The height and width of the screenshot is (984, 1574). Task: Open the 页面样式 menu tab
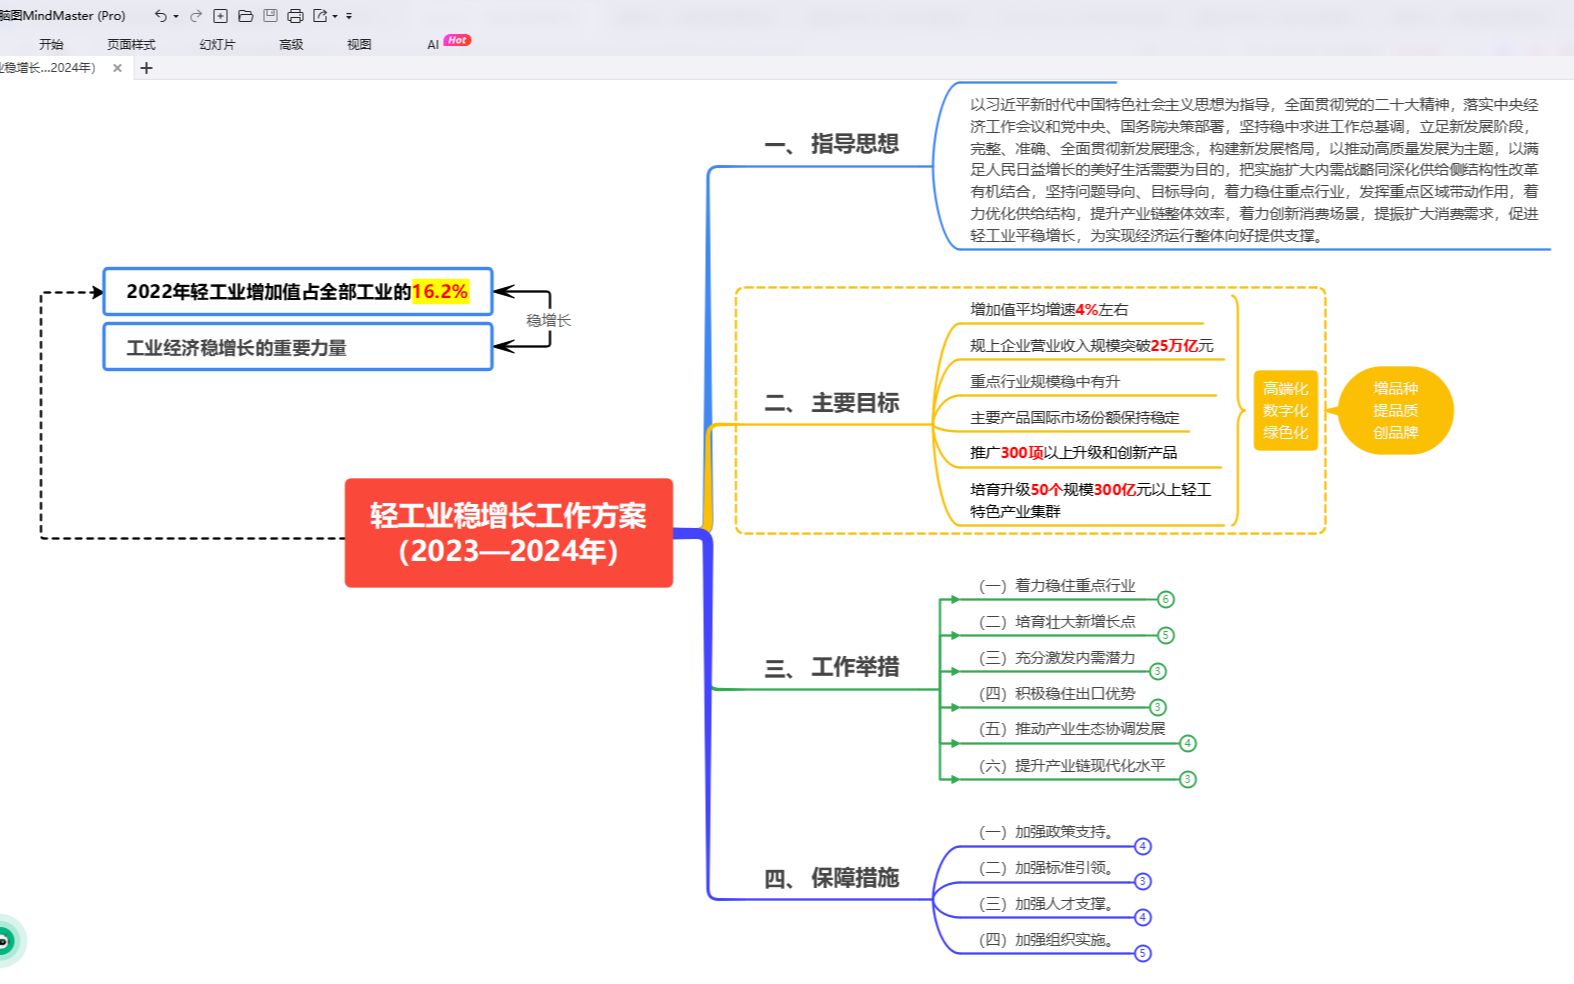(x=131, y=44)
